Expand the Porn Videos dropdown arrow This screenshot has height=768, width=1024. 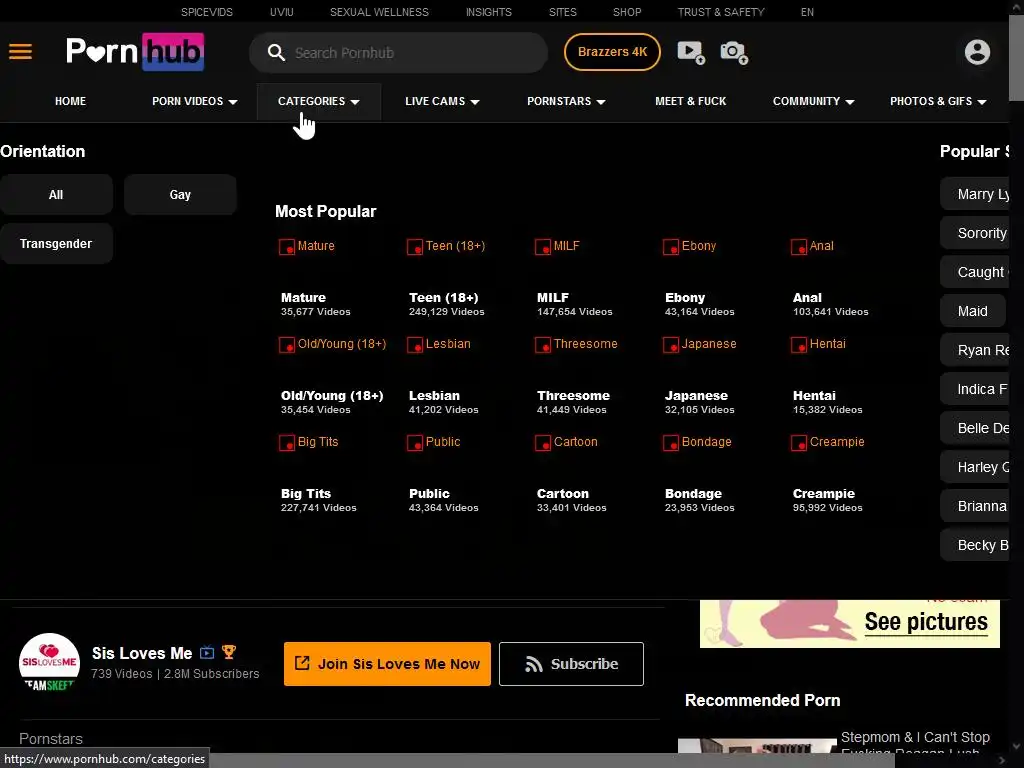233,102
